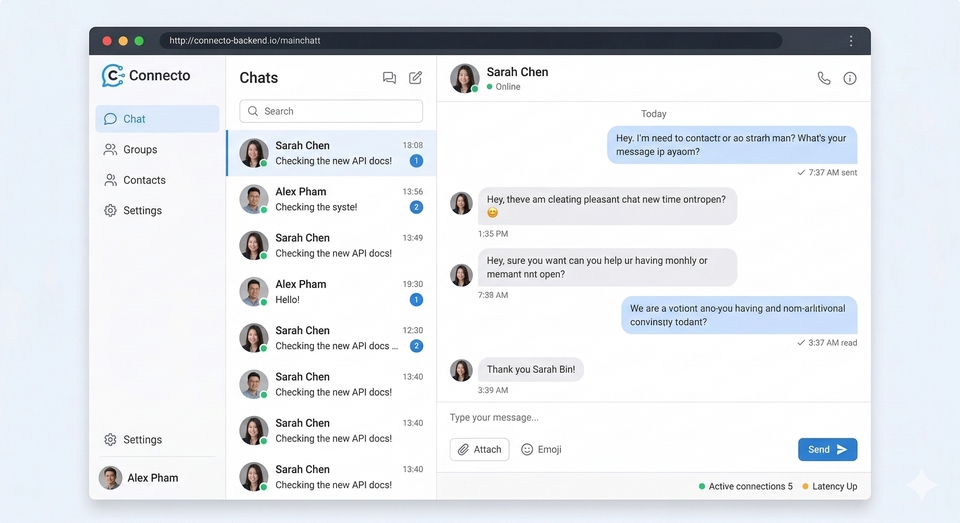Select Chat in the sidebar
Screen dimensions: 960x523
pyautogui.click(x=157, y=119)
